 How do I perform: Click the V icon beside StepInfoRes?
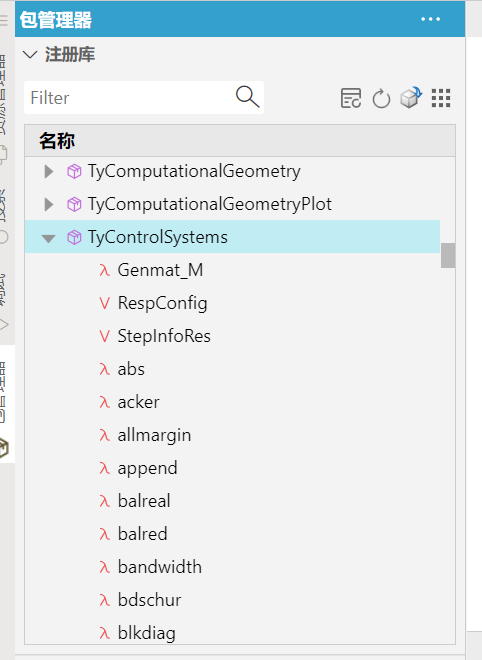[x=104, y=336]
